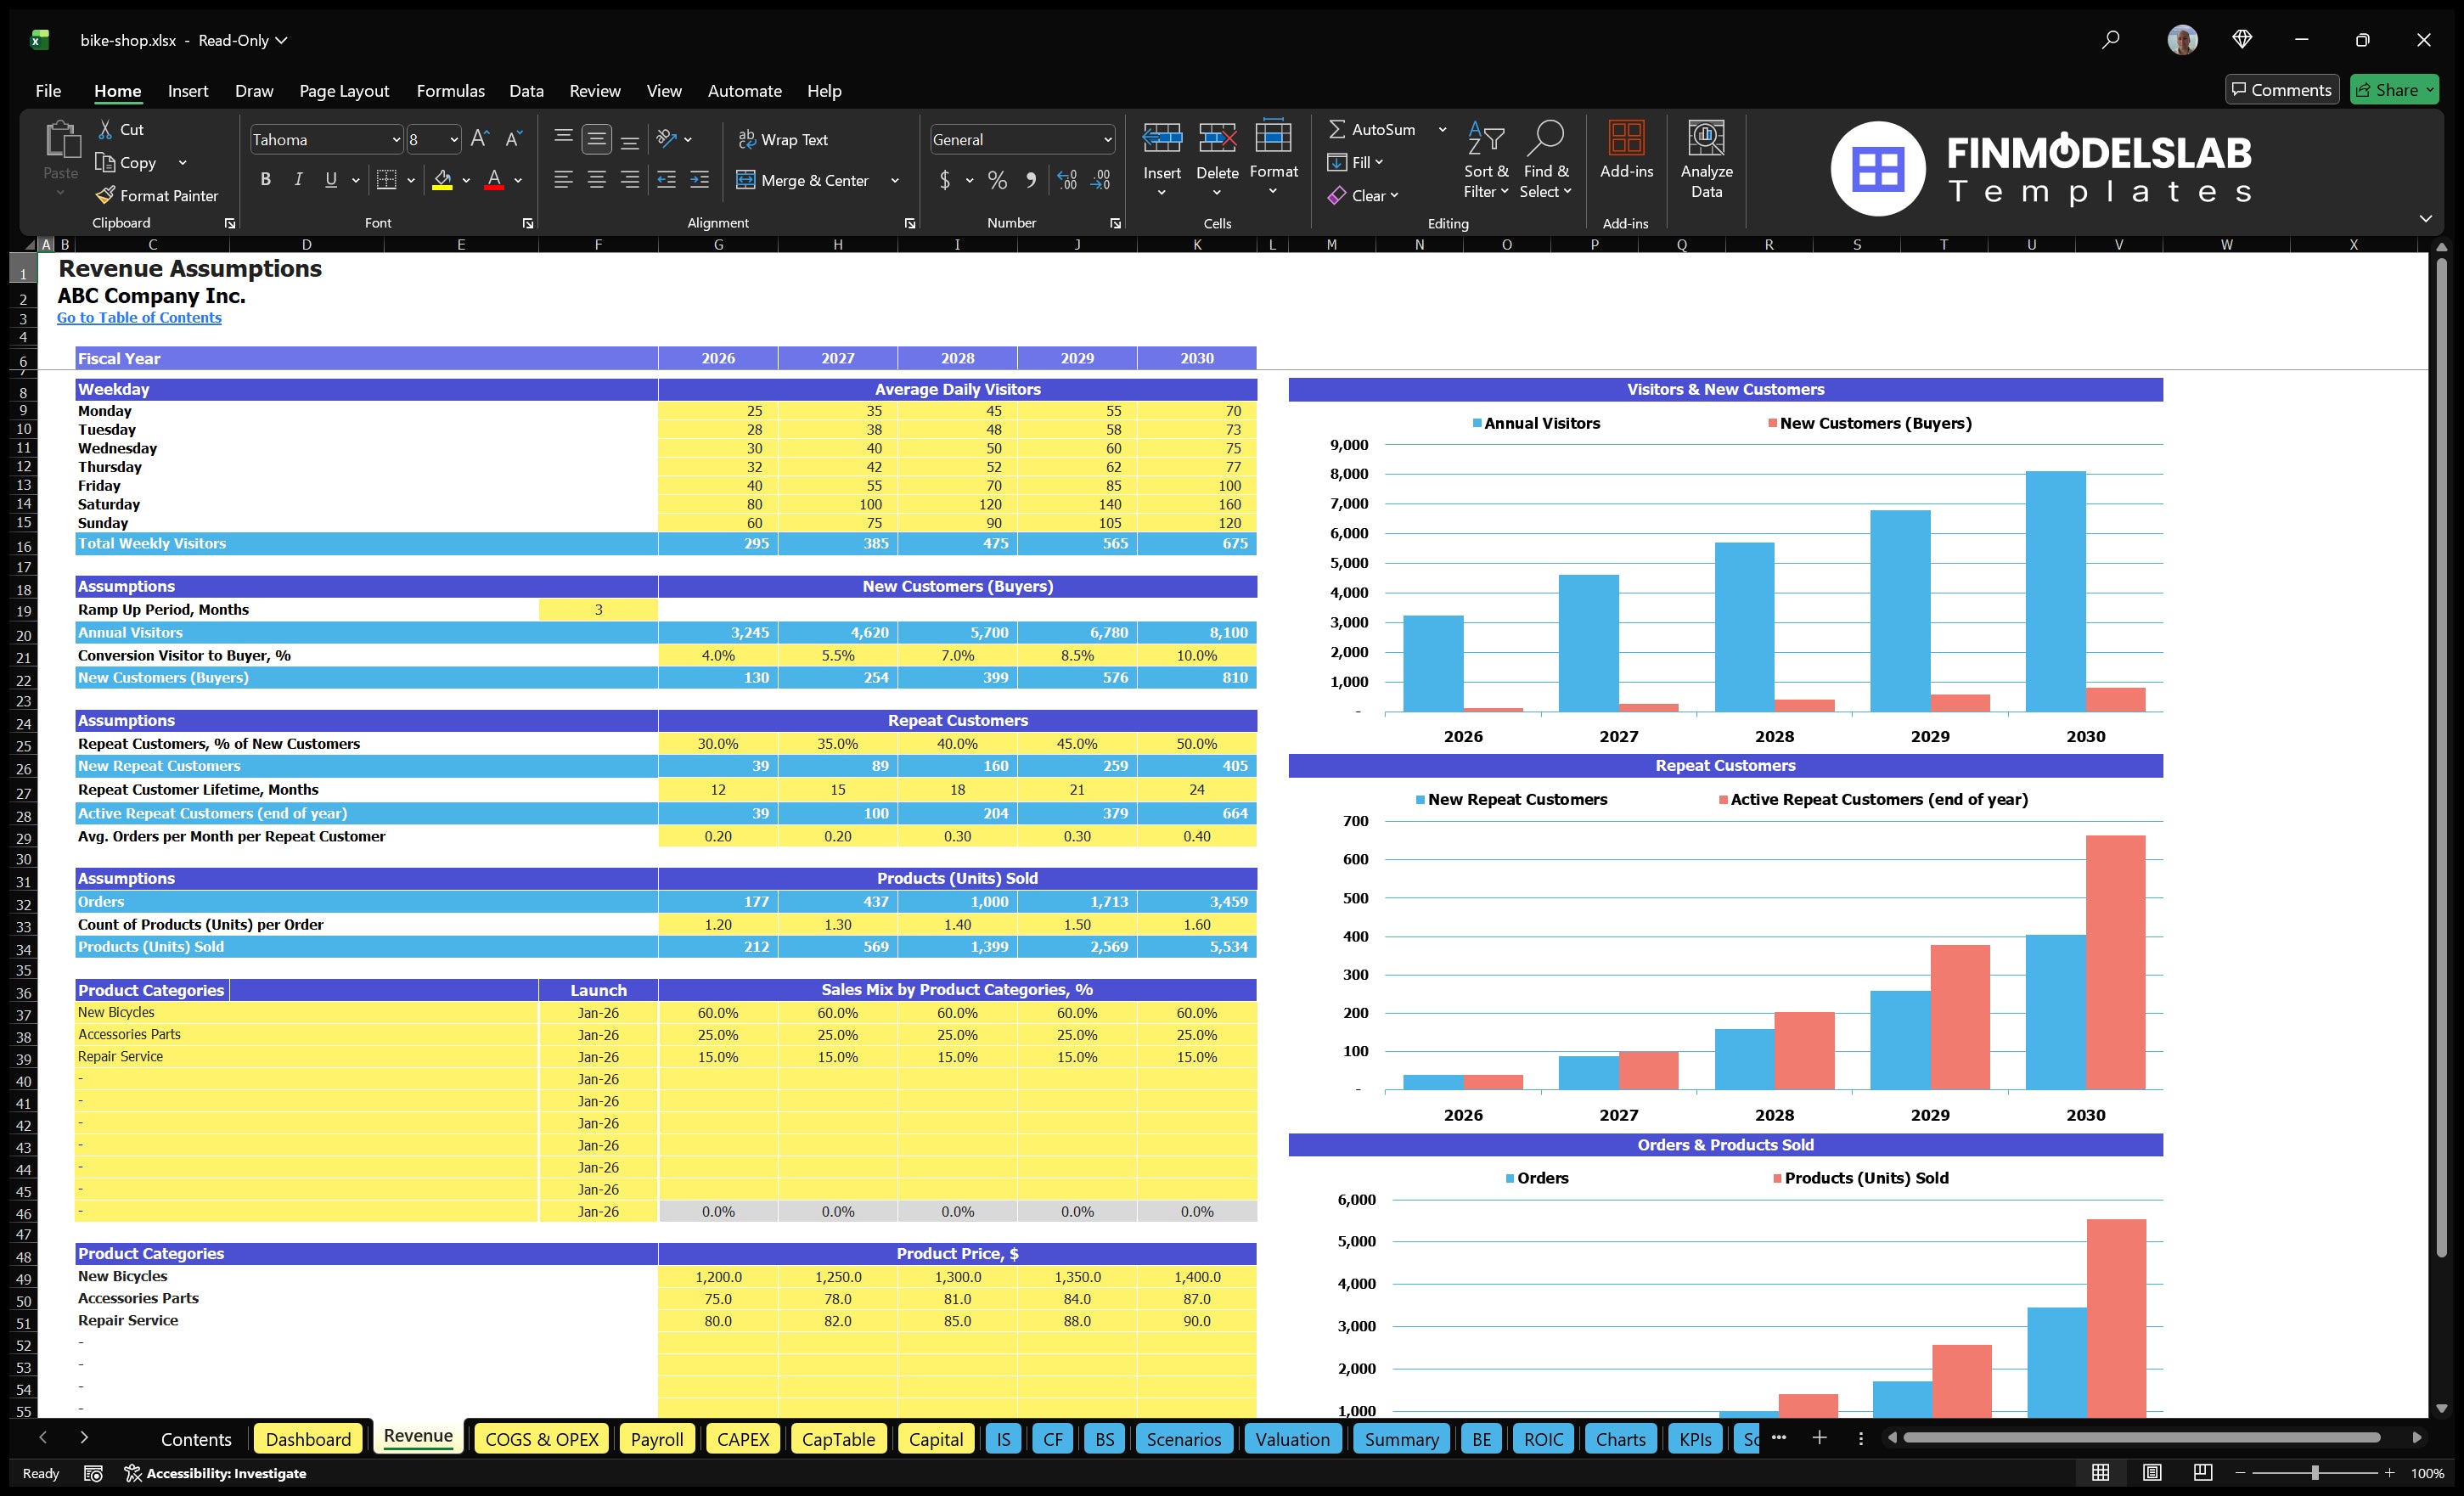Open the Share menu

2394,89
